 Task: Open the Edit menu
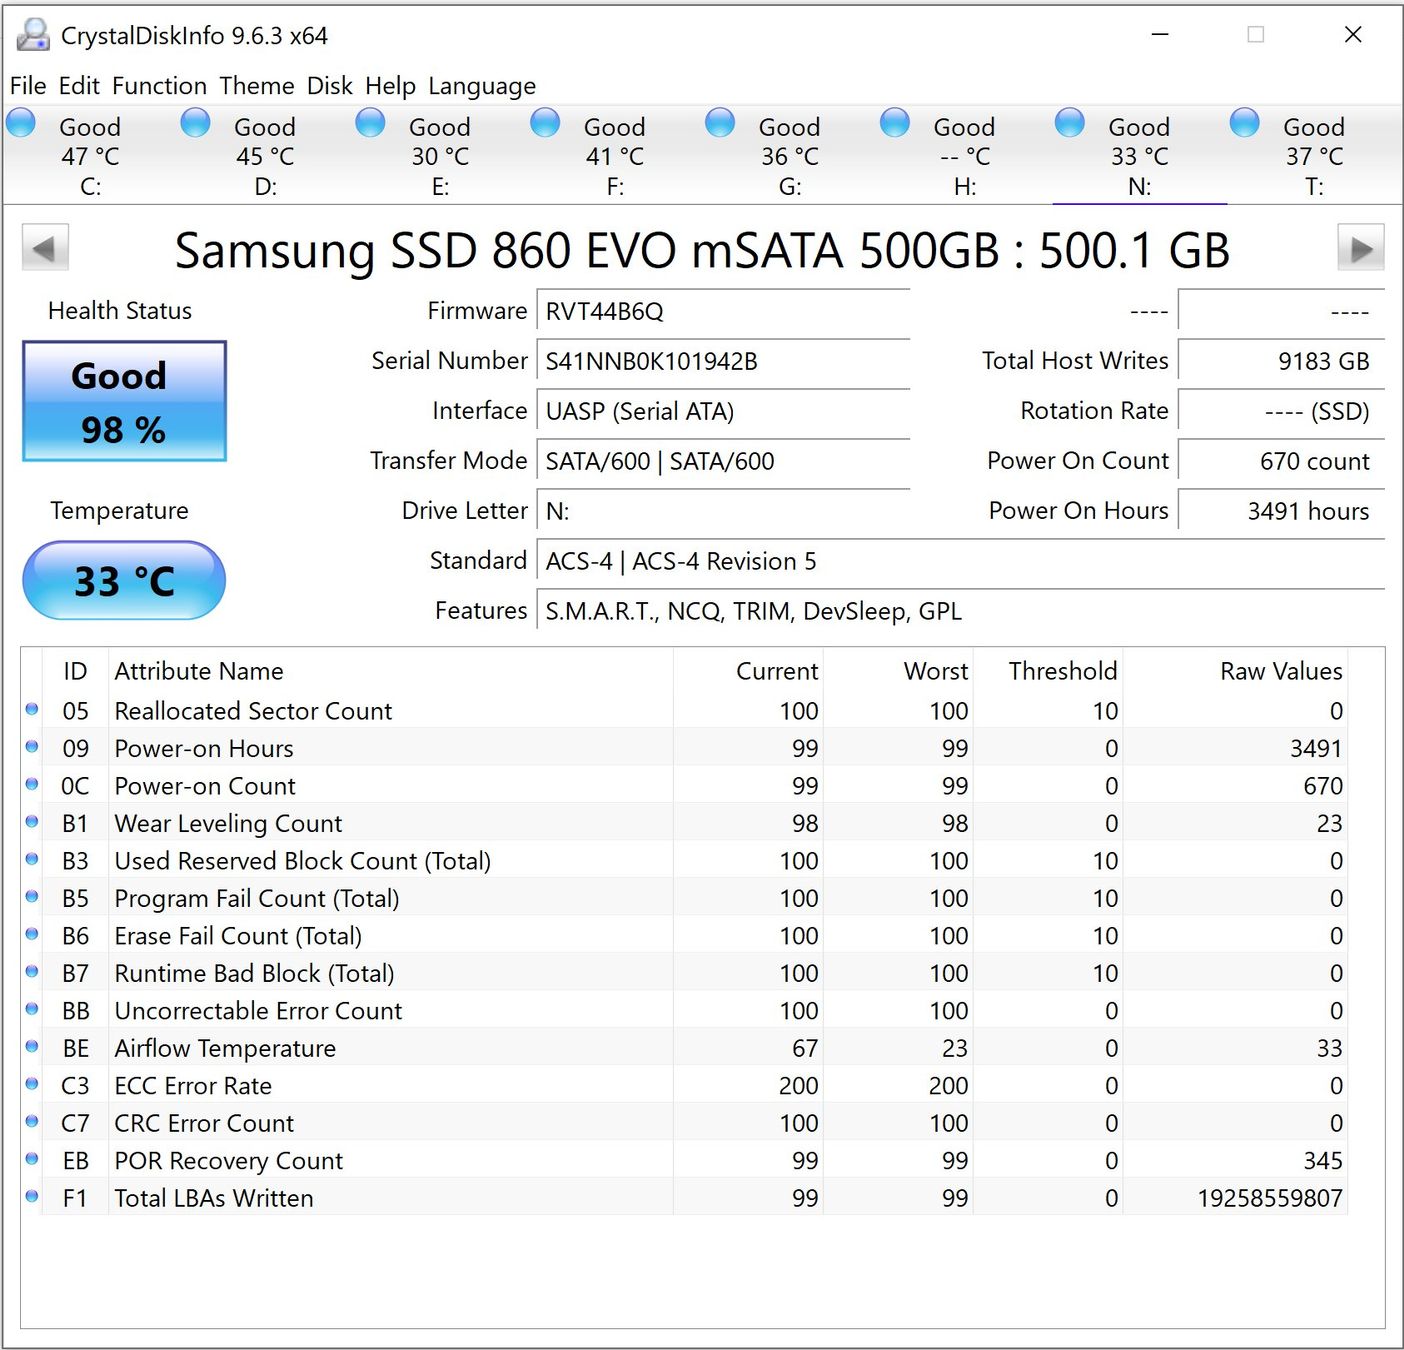[79, 86]
